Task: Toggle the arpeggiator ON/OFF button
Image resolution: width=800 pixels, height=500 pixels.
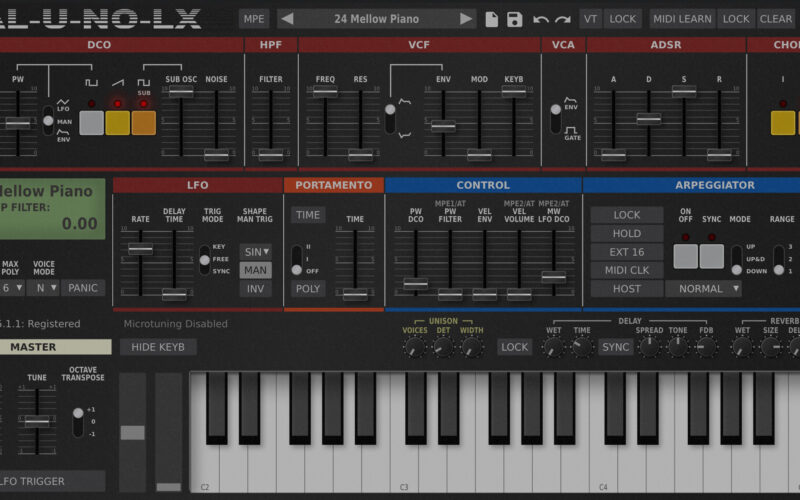Action: click(685, 256)
